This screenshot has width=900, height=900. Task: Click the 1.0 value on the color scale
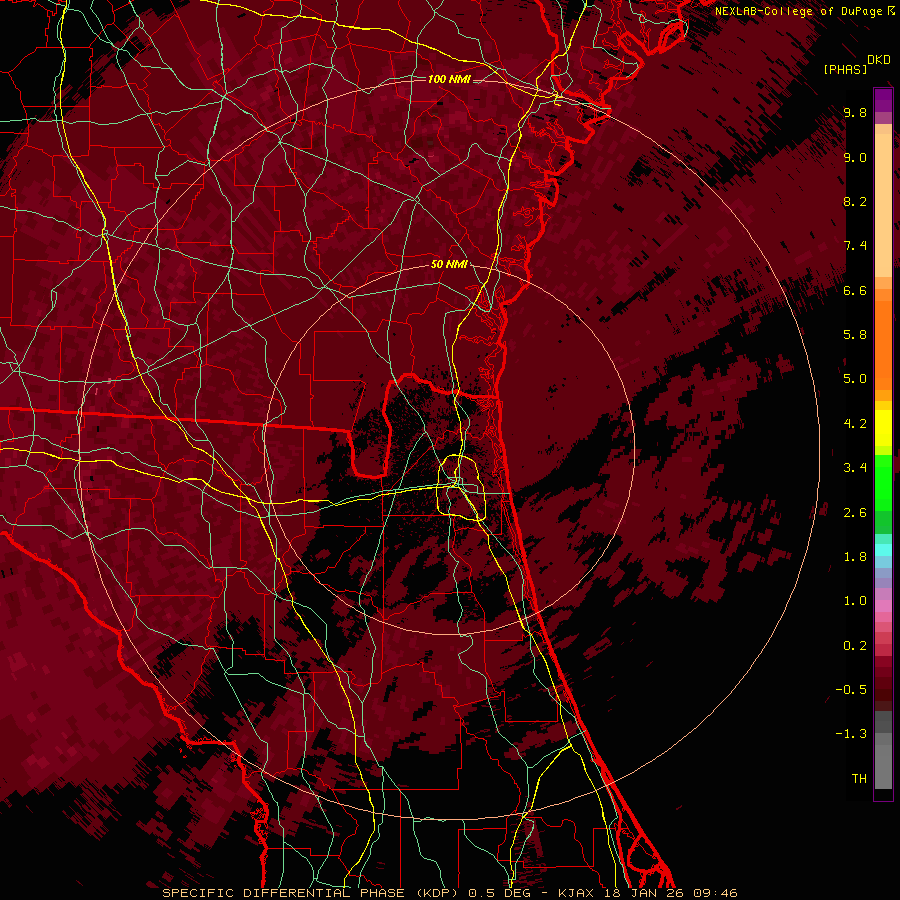click(855, 600)
